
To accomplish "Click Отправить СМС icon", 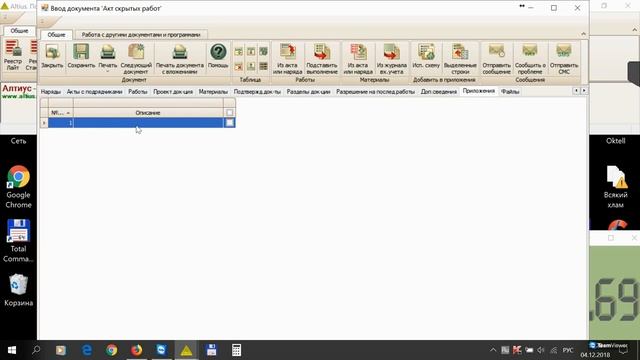I will pyautogui.click(x=564, y=59).
